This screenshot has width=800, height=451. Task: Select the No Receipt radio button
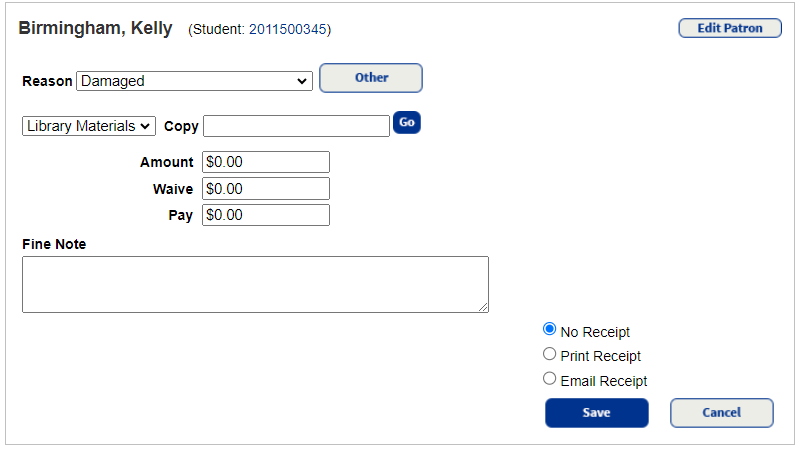click(x=549, y=329)
